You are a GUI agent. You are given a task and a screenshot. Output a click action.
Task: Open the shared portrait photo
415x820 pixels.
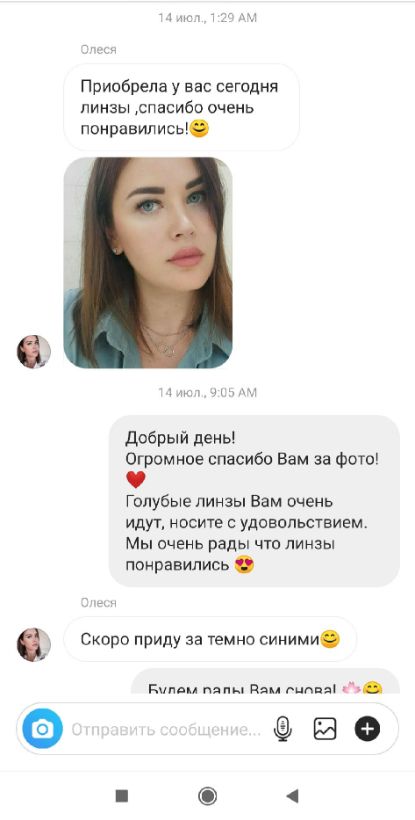148,263
